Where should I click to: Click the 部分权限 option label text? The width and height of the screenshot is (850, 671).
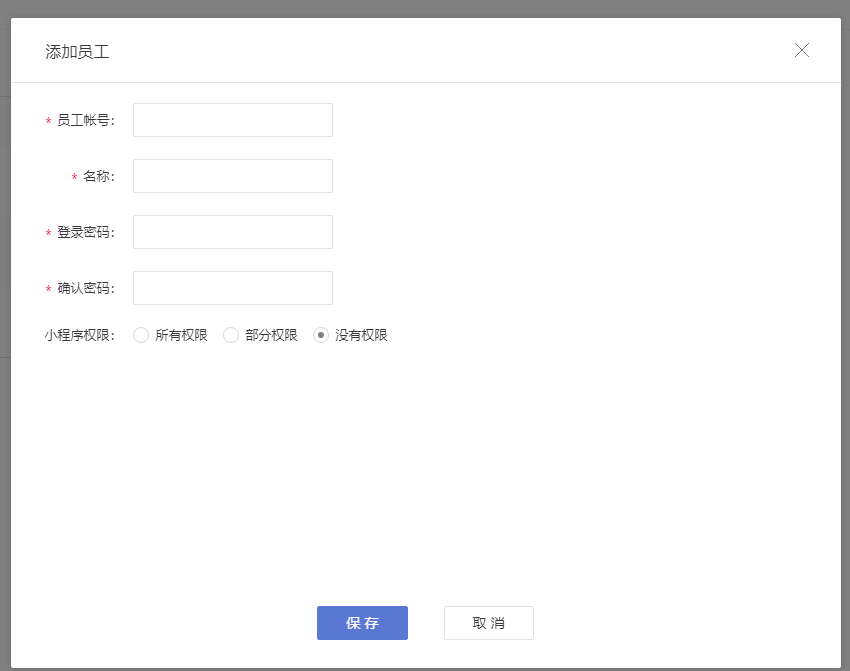tap(272, 336)
